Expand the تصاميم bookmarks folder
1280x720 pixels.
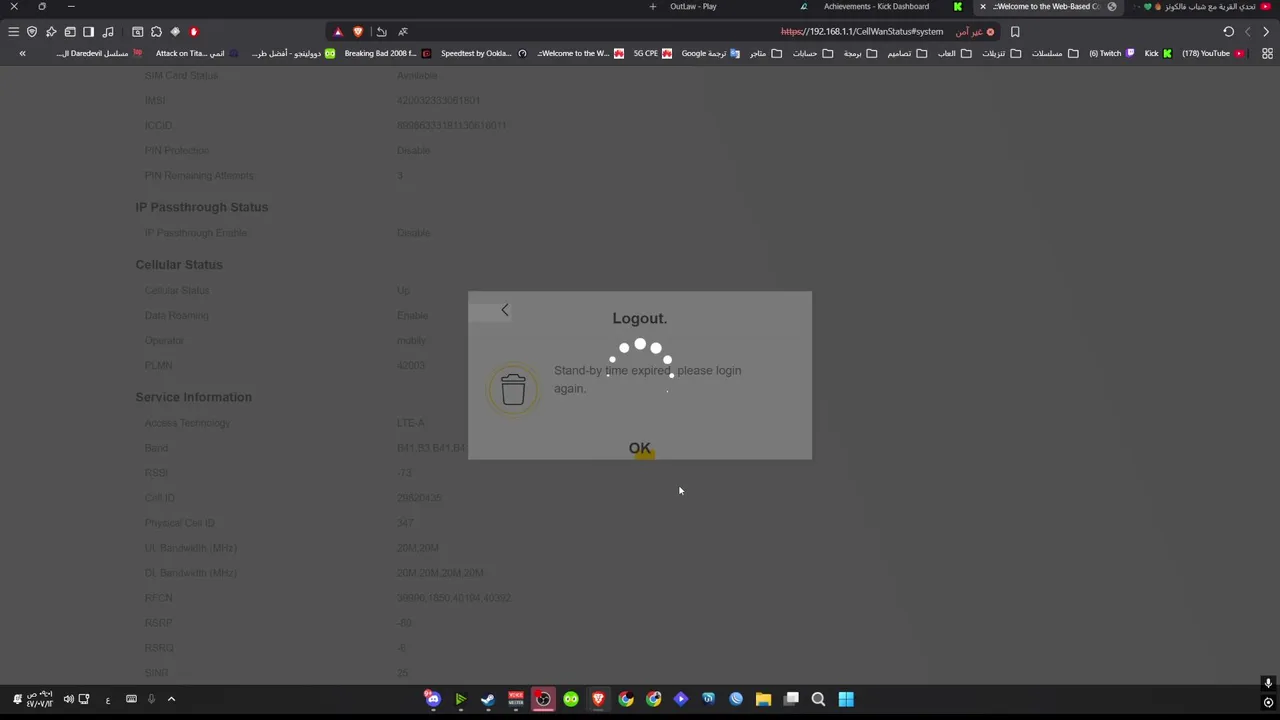pos(907,54)
